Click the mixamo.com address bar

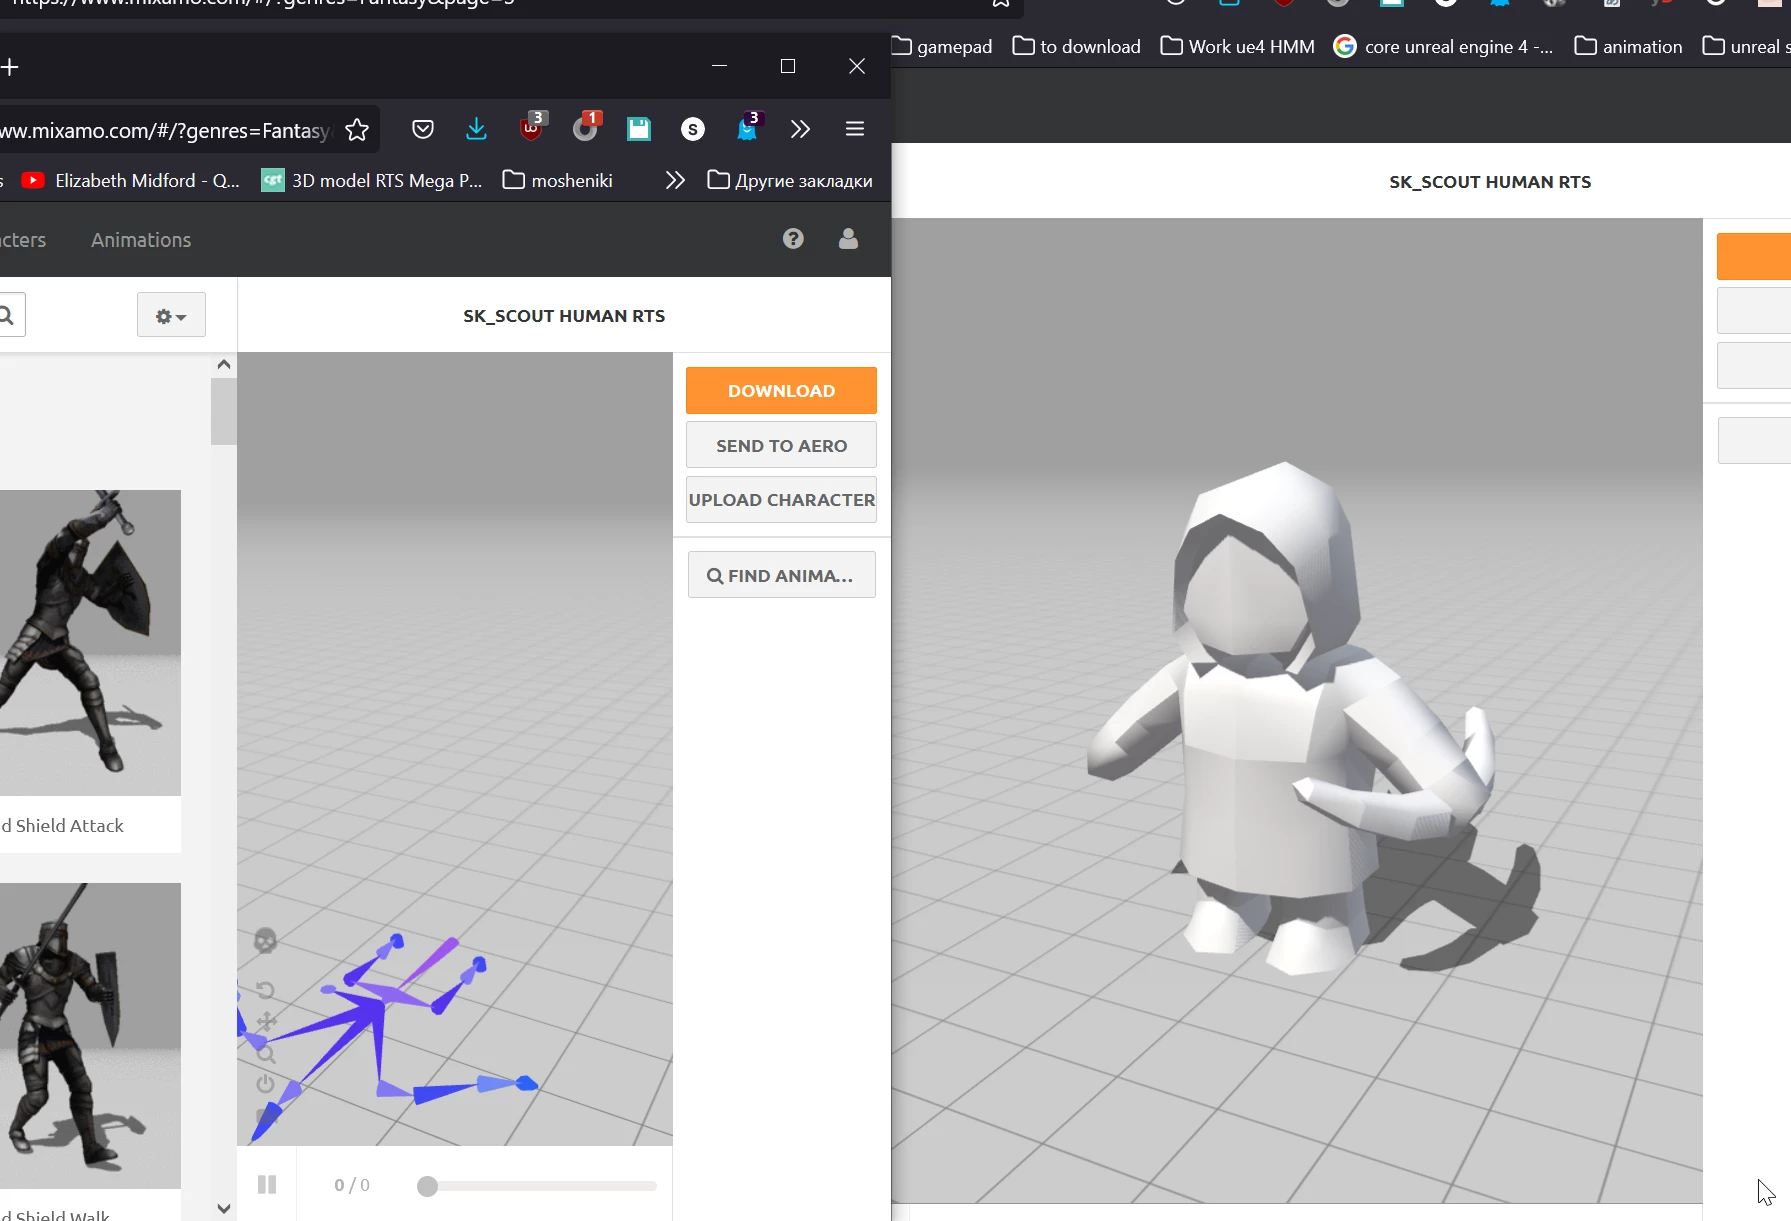(165, 130)
